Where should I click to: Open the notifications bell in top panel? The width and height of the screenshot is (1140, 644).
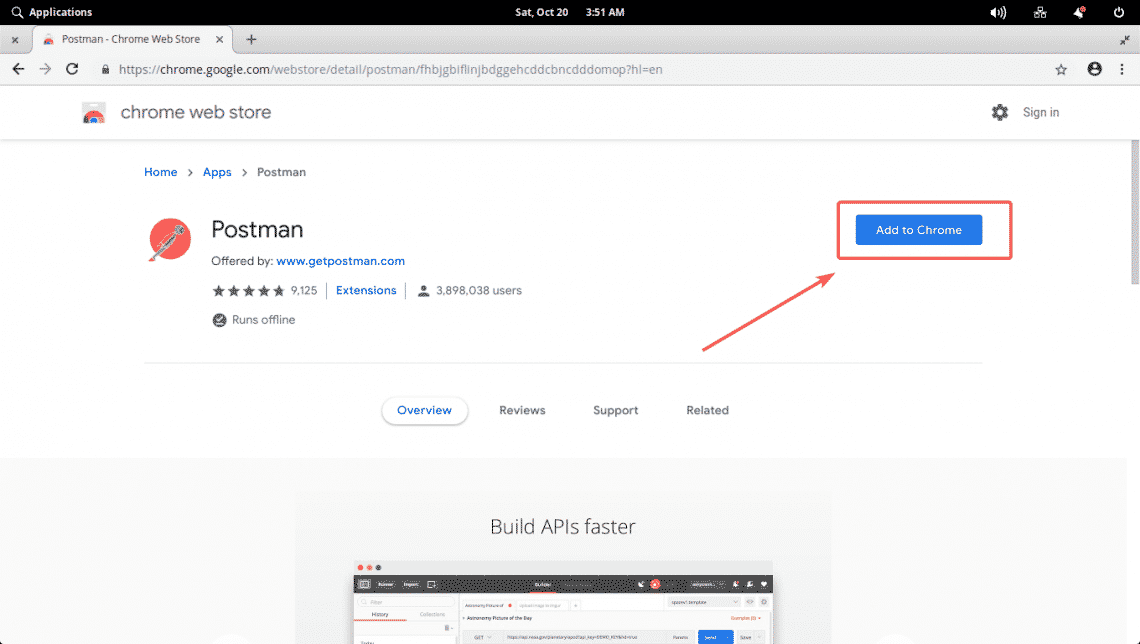tap(1079, 12)
